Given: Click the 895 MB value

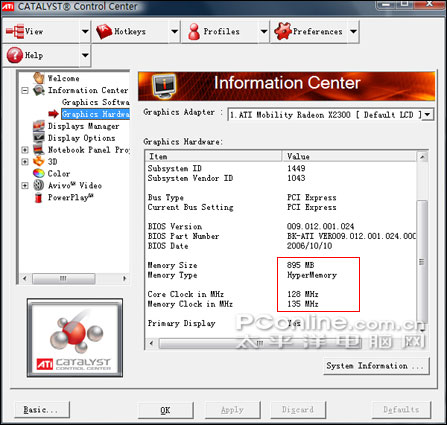Looking at the screenshot, I should [300, 265].
